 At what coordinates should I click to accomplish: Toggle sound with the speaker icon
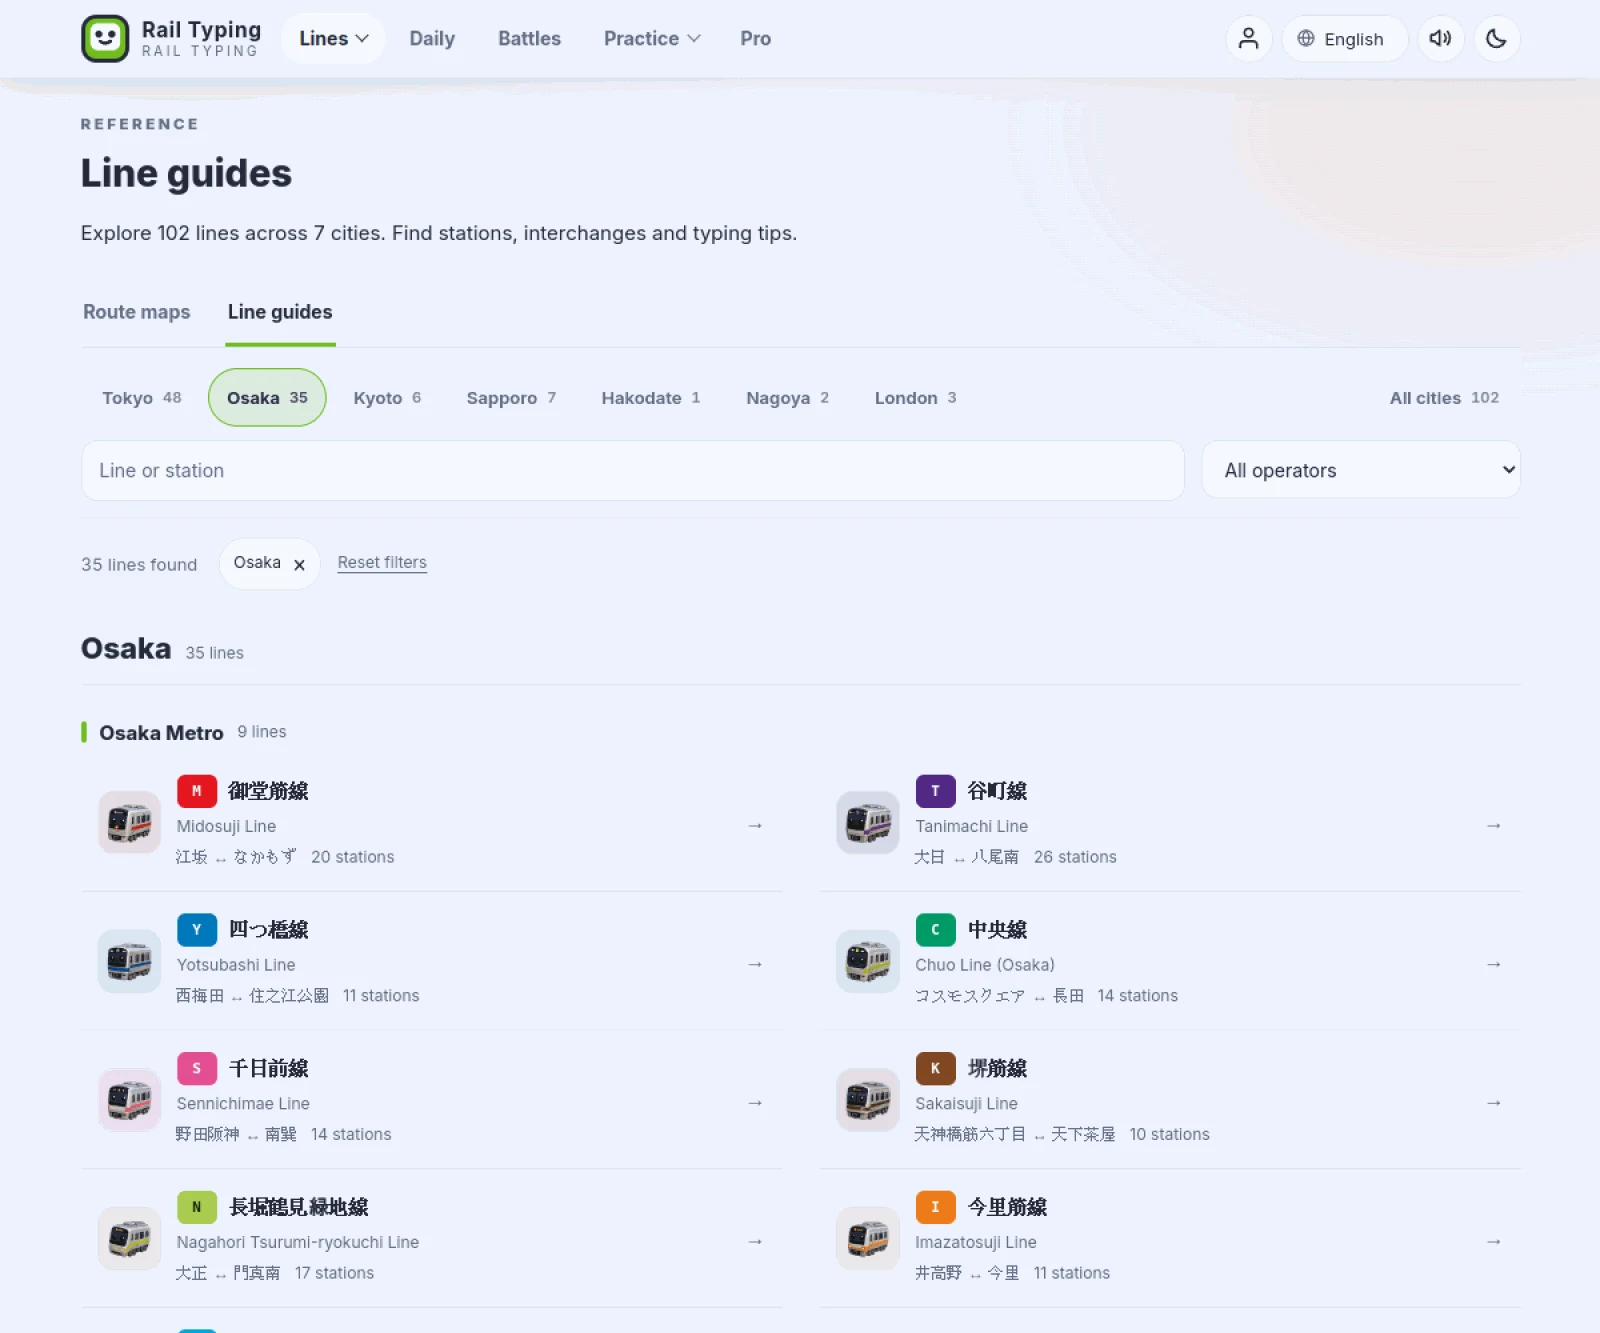(1440, 39)
